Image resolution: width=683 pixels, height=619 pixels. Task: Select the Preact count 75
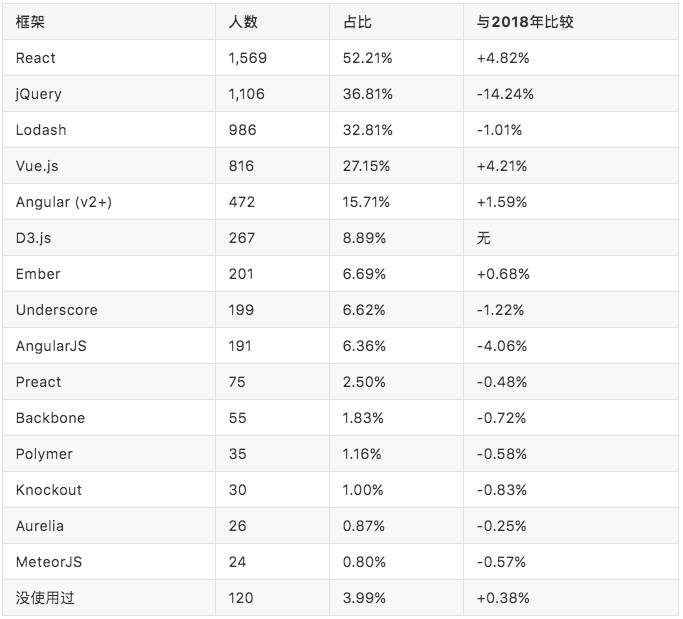[237, 382]
